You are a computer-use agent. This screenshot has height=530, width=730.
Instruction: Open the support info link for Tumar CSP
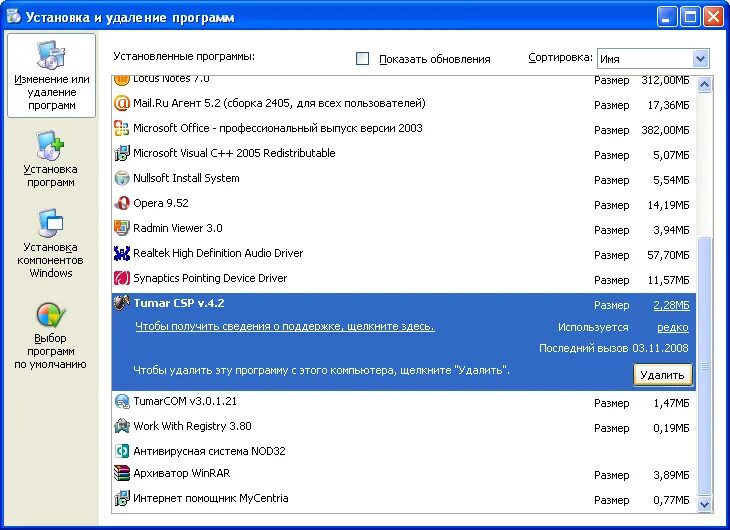(x=285, y=326)
